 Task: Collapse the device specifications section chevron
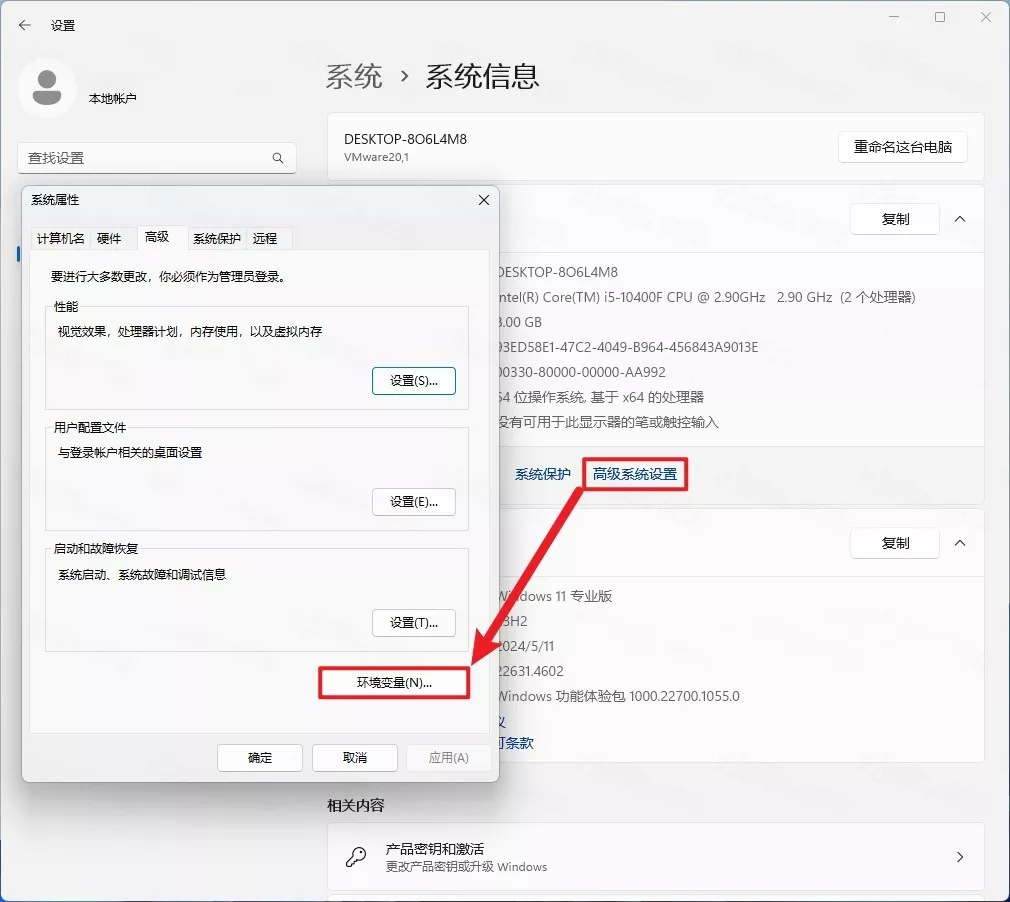(960, 219)
